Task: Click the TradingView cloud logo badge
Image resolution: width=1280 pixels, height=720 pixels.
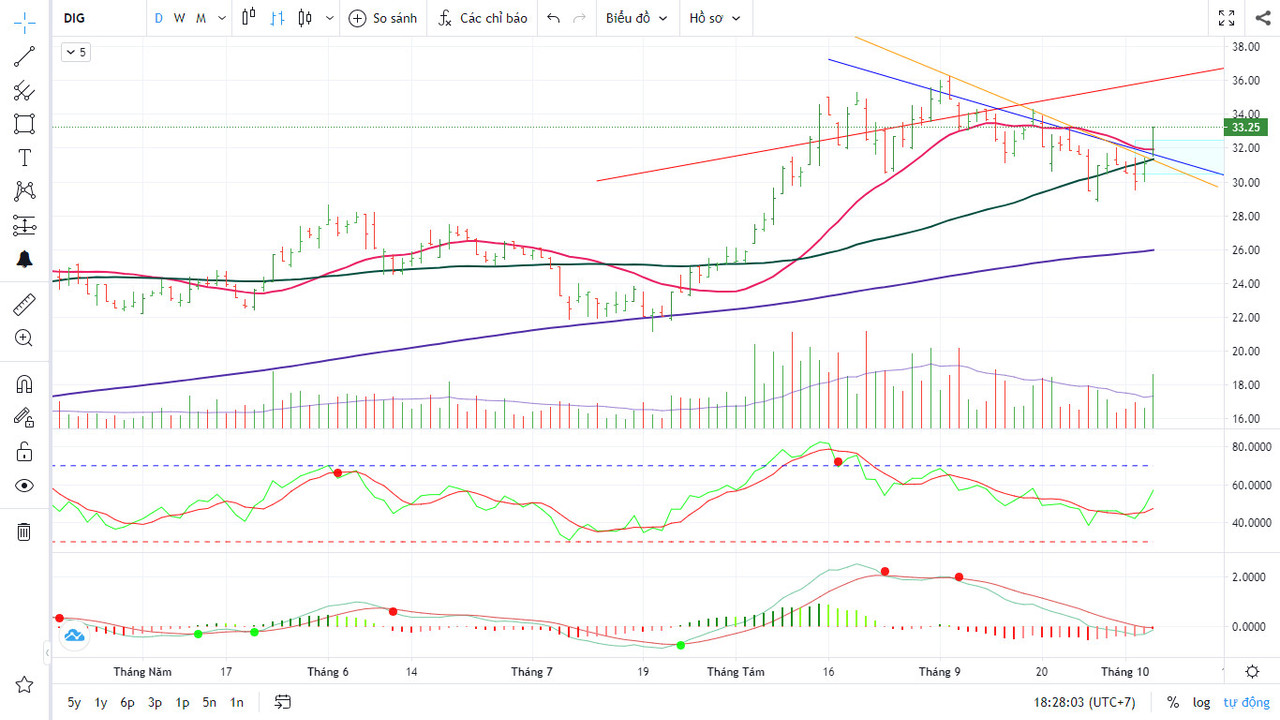Action: pyautogui.click(x=74, y=634)
